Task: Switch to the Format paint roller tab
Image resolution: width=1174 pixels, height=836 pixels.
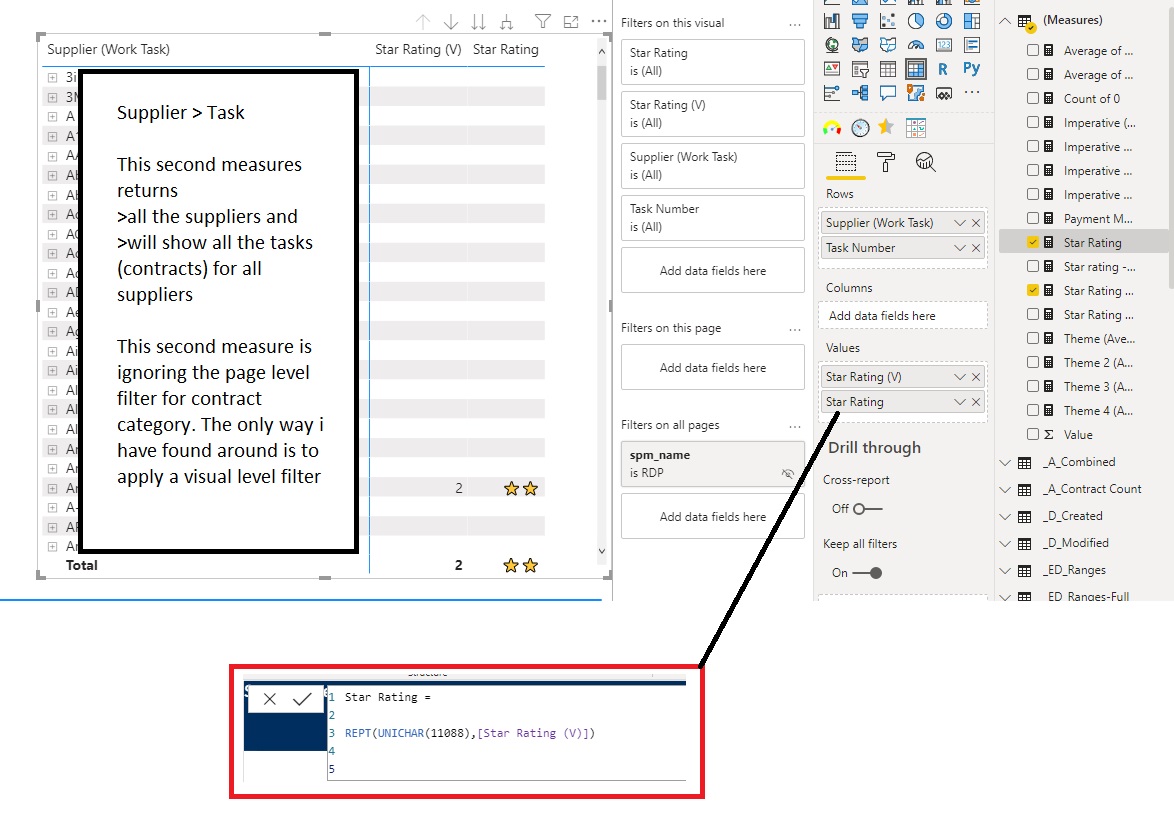Action: pos(886,162)
